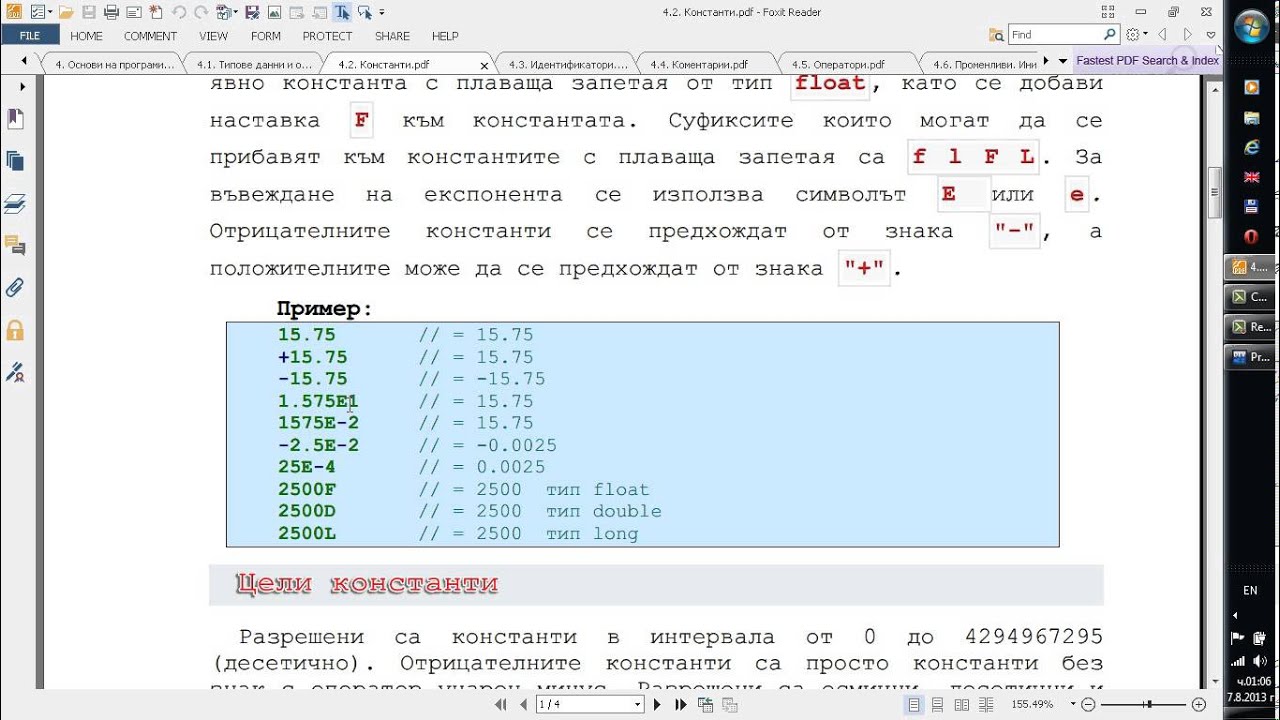Go to previous page arrow

523,704
